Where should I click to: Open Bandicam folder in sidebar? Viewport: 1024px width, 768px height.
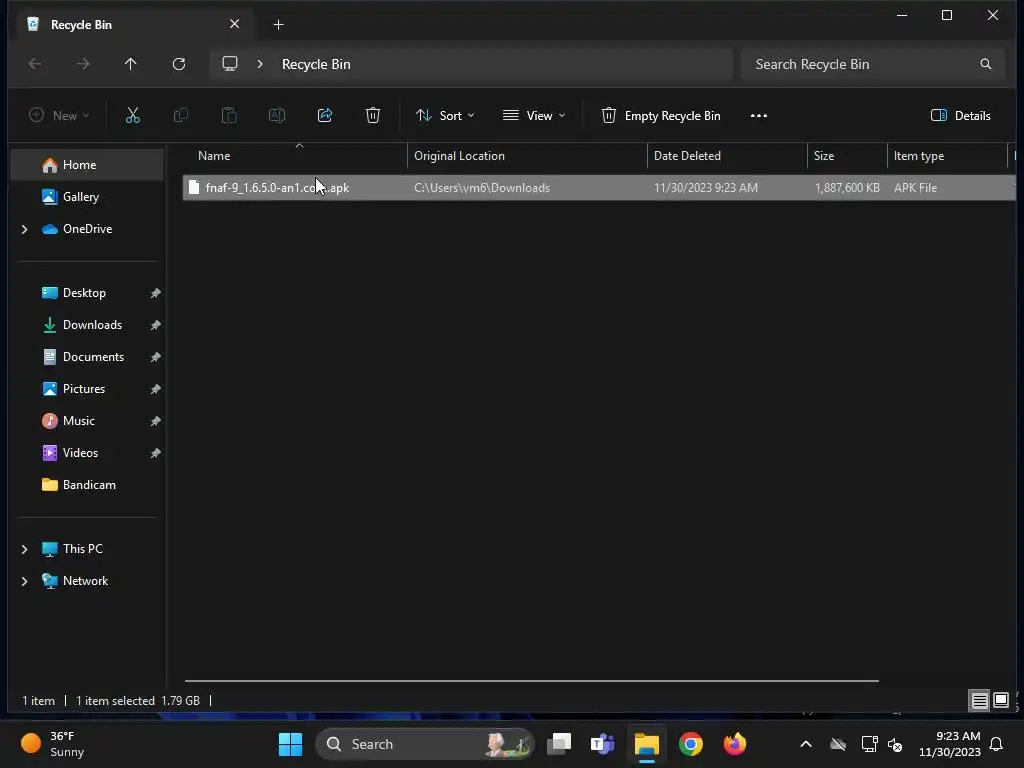[88, 485]
